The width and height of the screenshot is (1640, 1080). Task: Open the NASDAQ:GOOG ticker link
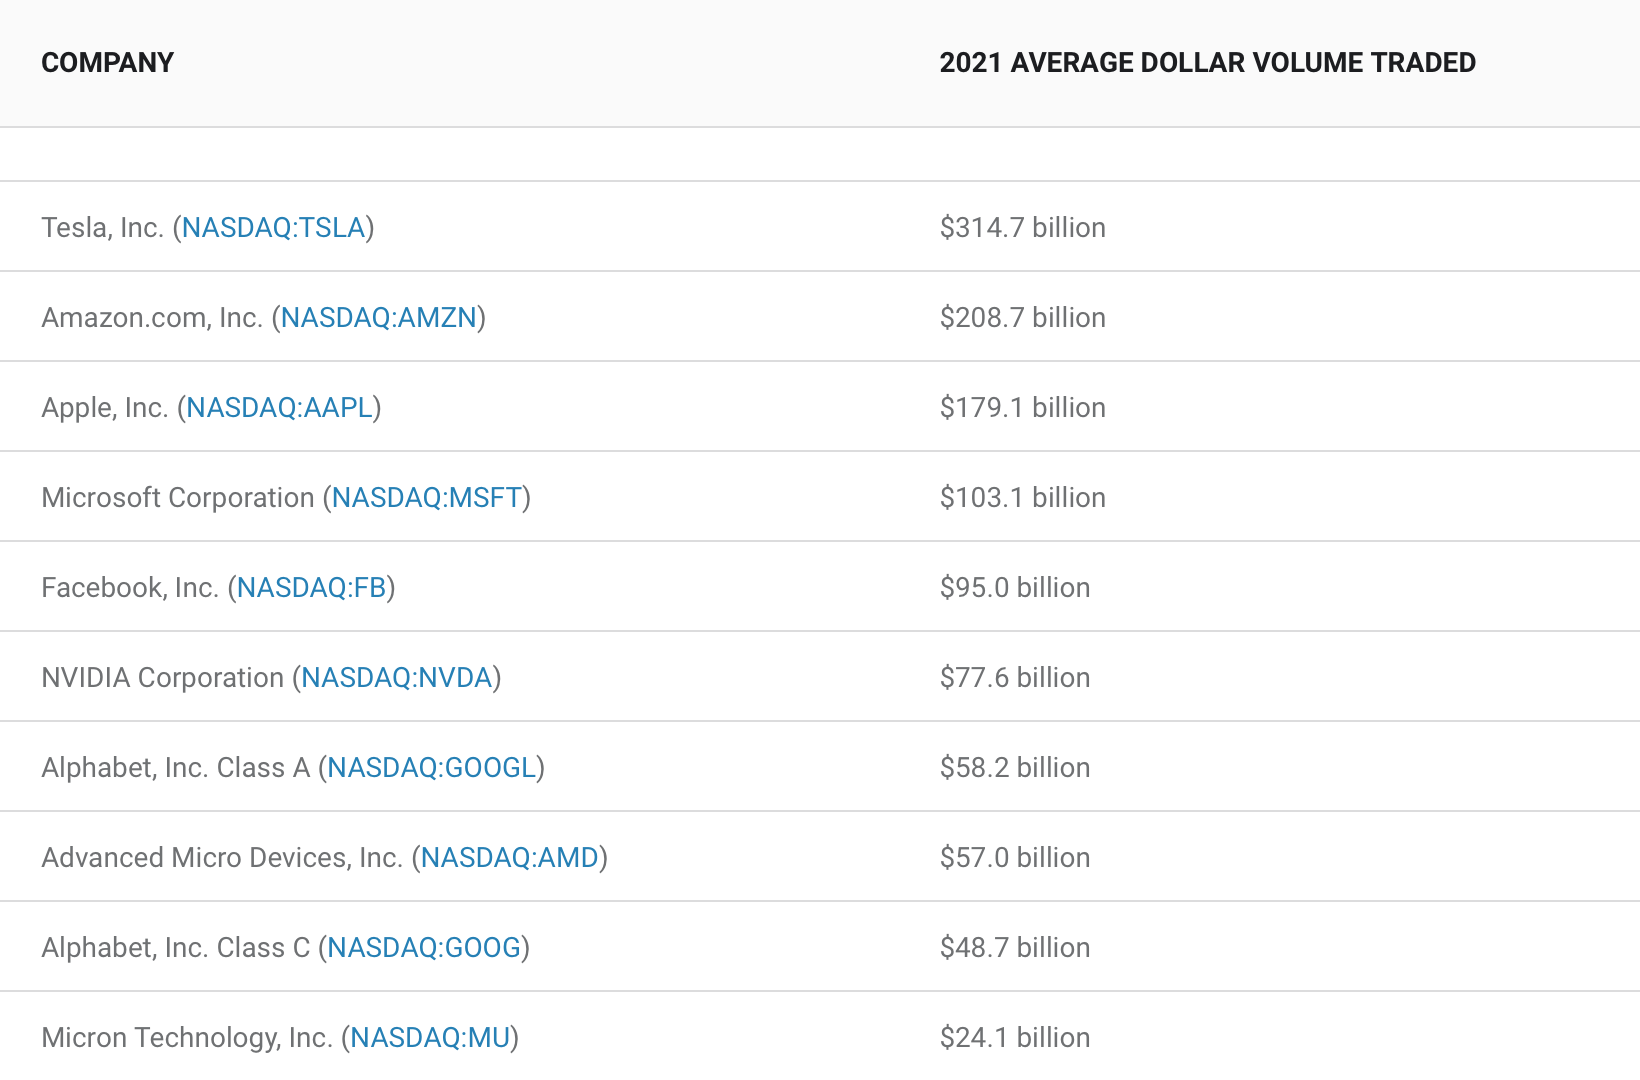click(424, 948)
